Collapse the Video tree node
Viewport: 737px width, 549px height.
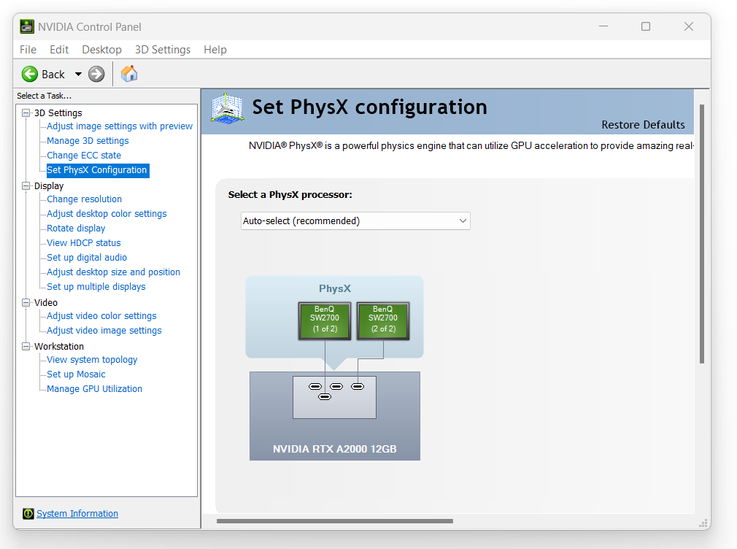pyautogui.click(x=26, y=302)
